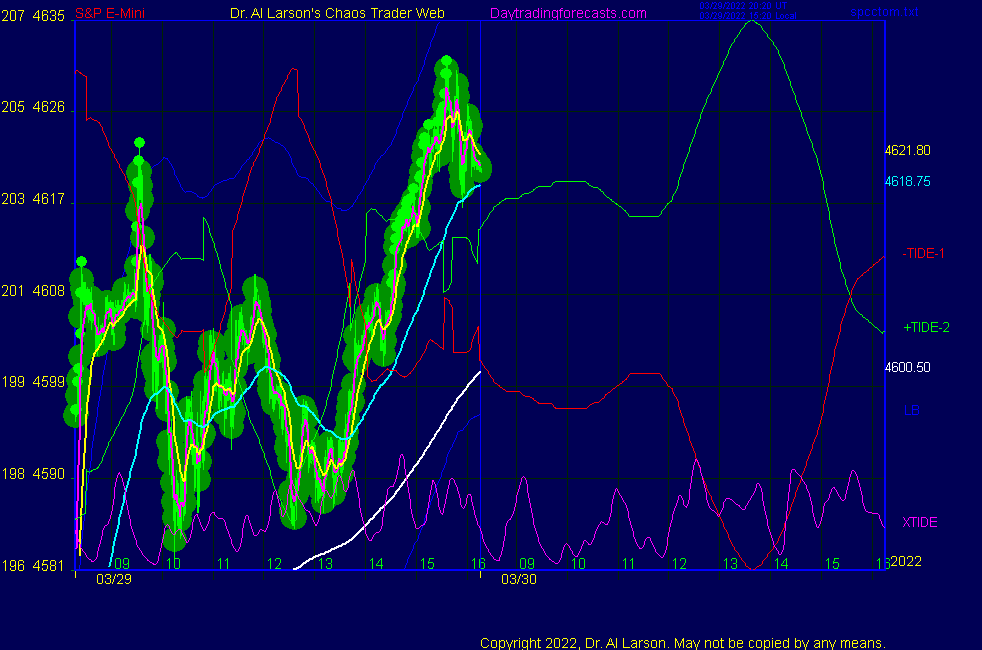The width and height of the screenshot is (982, 650).
Task: Click the 03/29 date label
Action: pos(114,579)
